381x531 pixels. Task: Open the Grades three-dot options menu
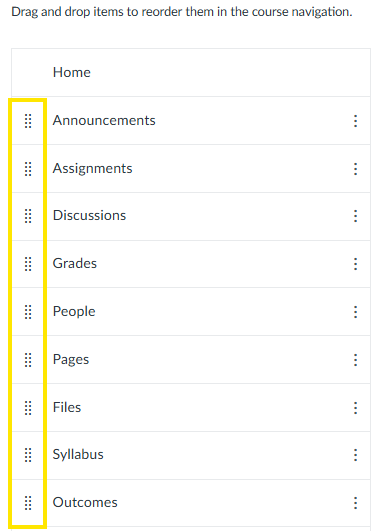pos(355,264)
